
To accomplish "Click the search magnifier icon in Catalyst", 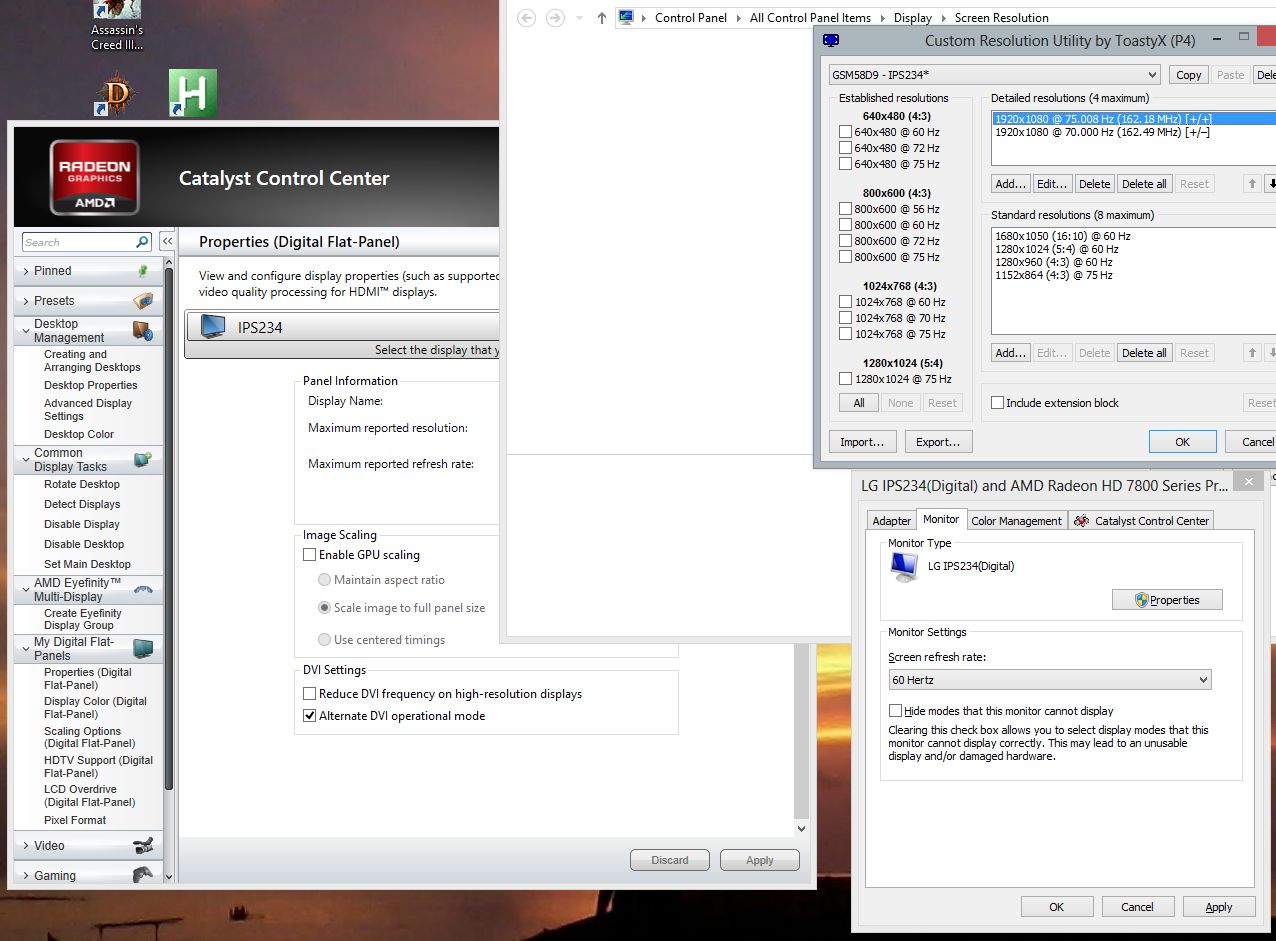I will click(x=142, y=242).
